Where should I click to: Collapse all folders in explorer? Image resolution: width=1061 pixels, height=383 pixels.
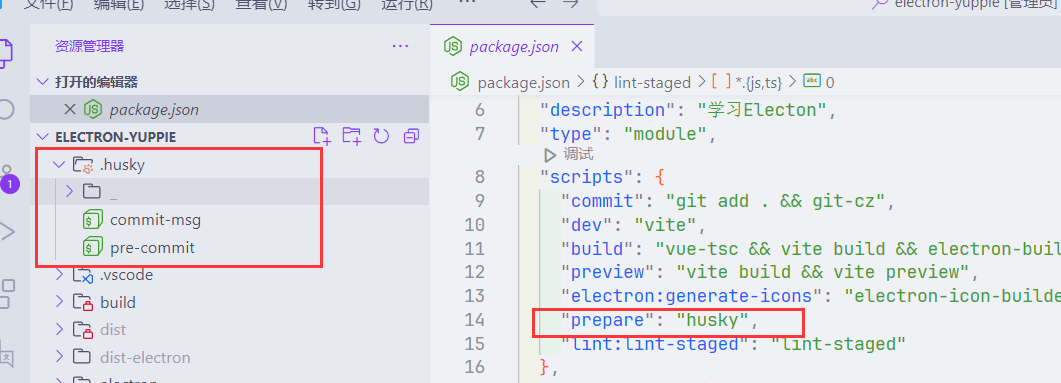(x=411, y=137)
